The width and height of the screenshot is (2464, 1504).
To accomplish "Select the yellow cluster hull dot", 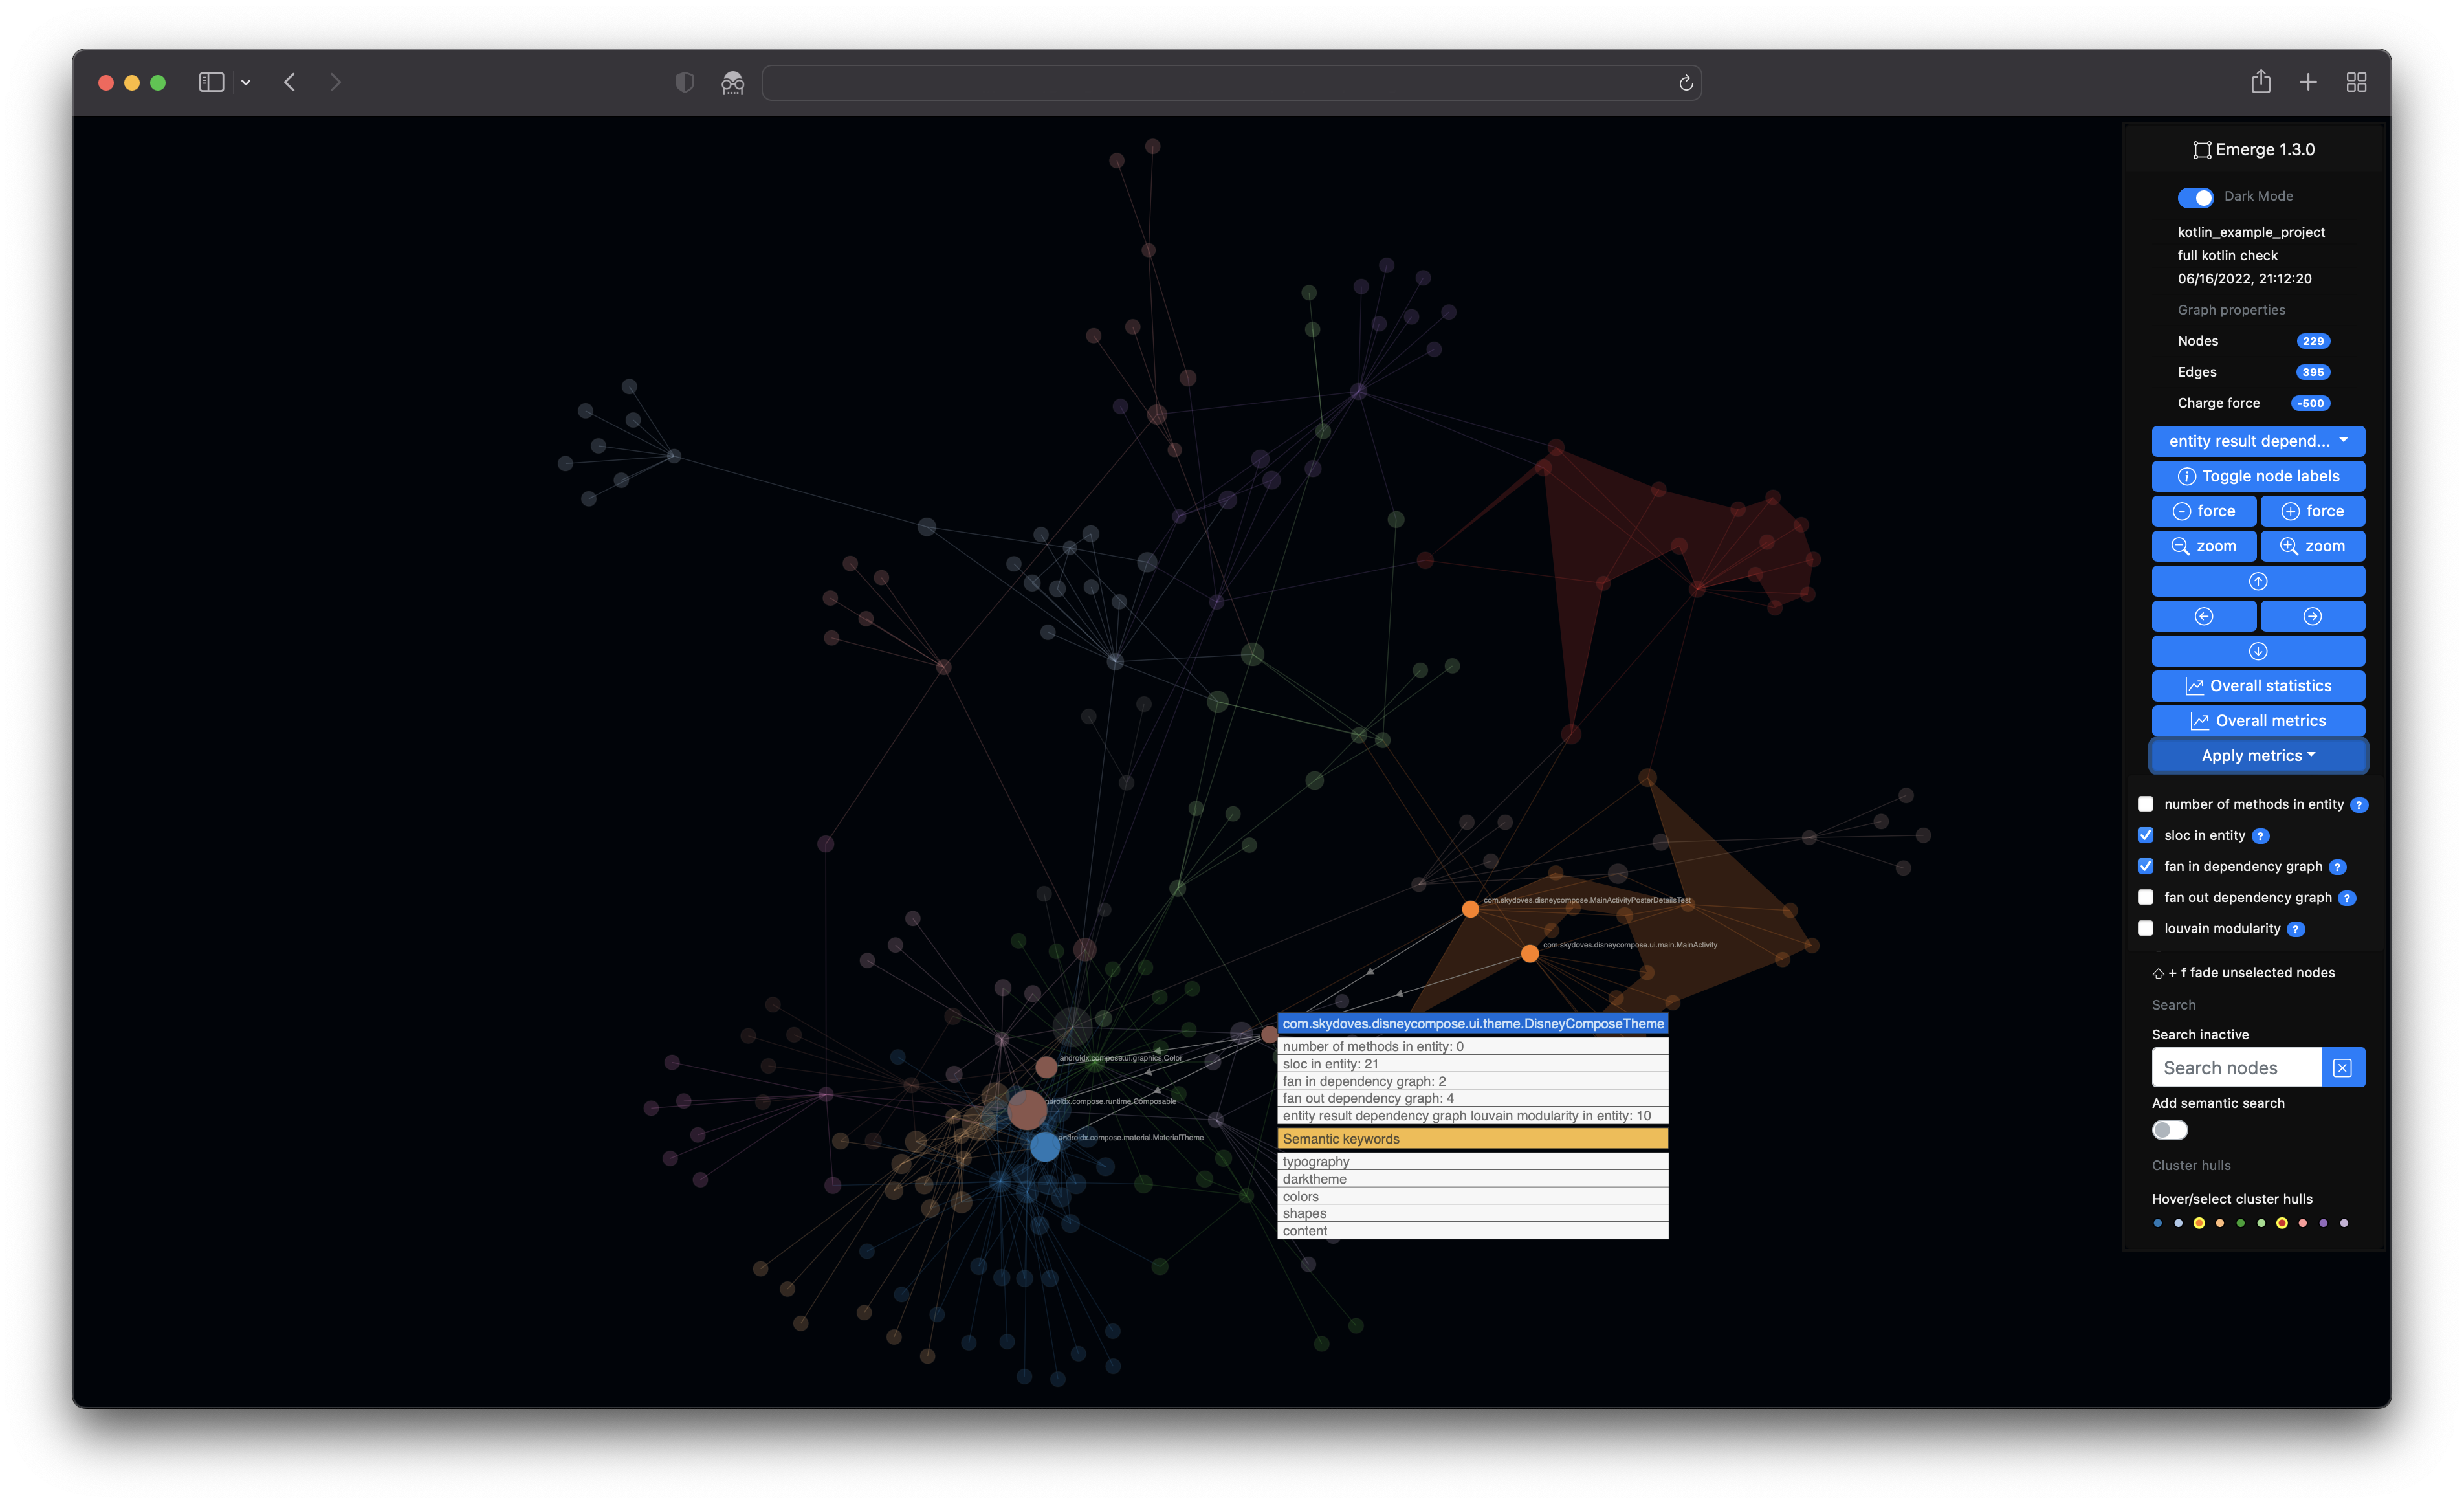I will (2199, 1222).
